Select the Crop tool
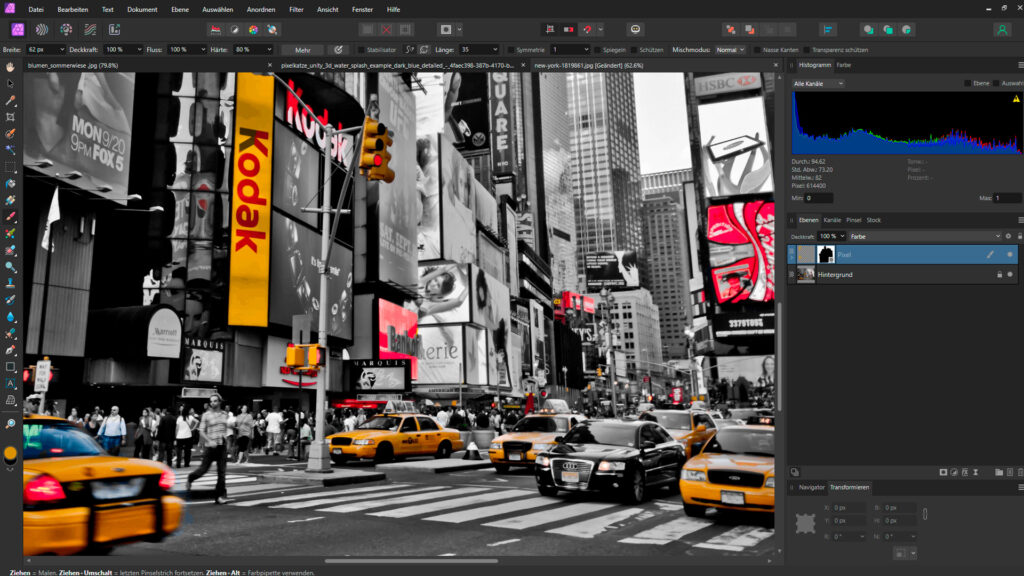The image size is (1024, 576). point(10,117)
